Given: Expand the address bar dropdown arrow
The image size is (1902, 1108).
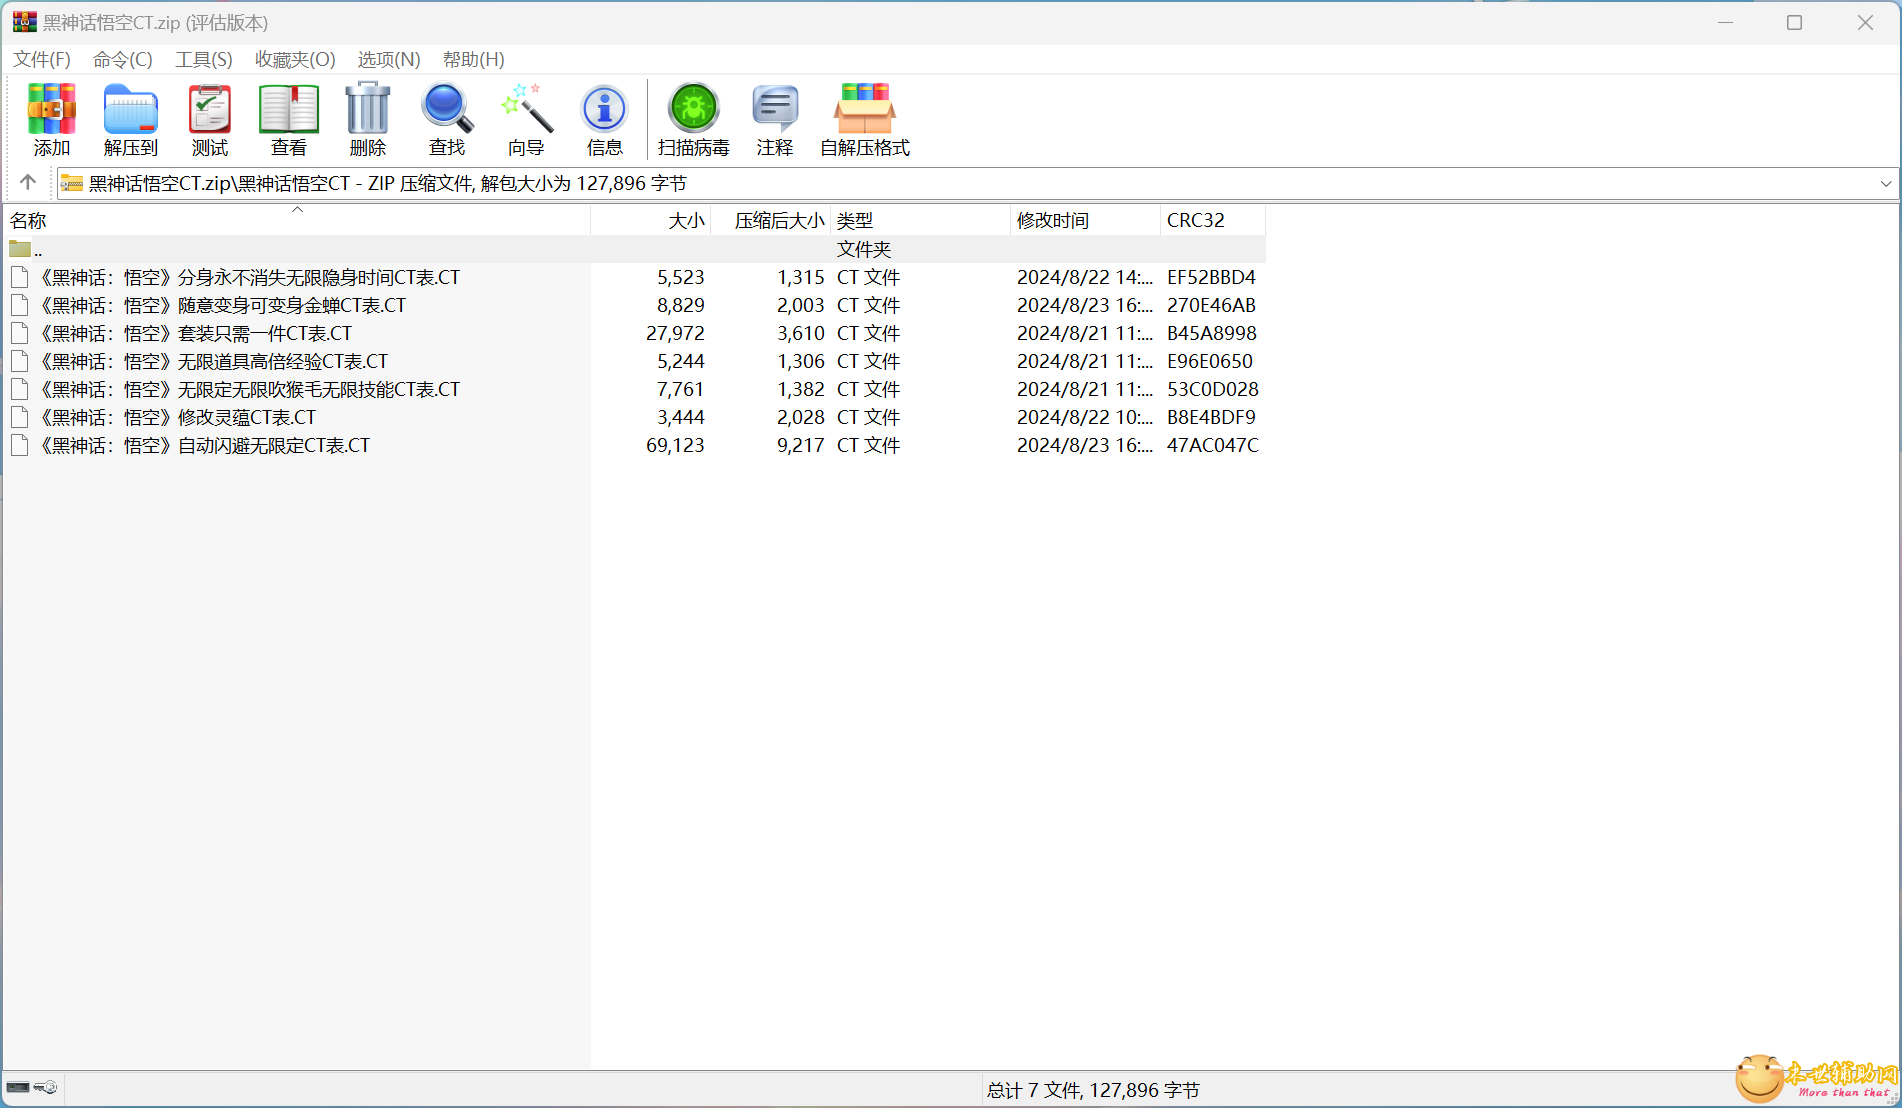Looking at the screenshot, I should (x=1885, y=183).
